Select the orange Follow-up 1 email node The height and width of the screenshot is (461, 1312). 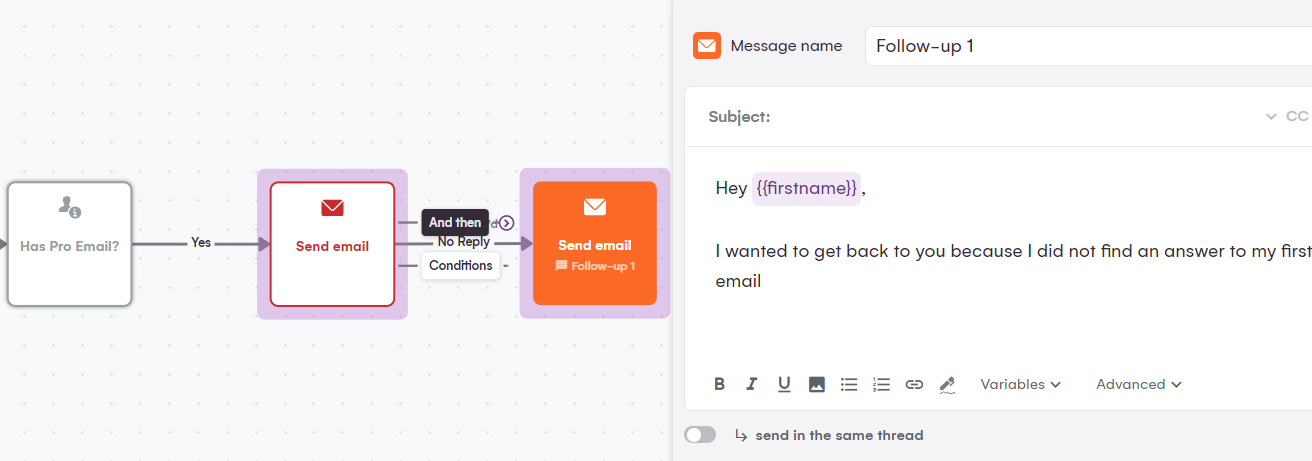[x=595, y=243]
